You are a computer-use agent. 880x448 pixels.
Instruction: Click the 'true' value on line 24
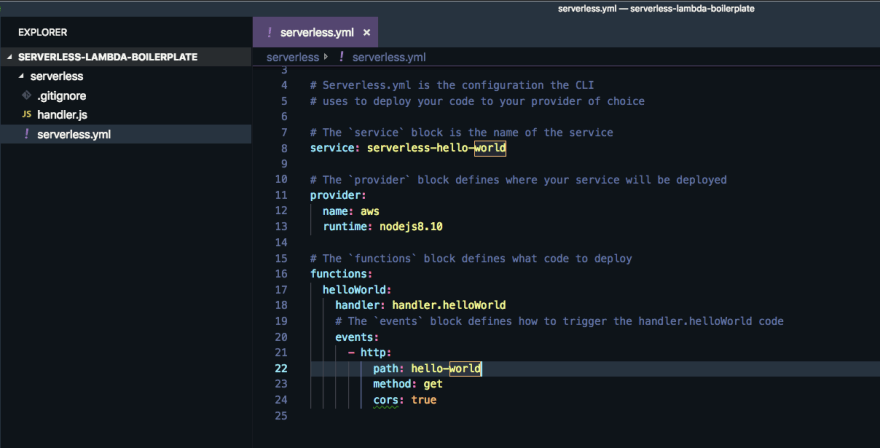[424, 400]
